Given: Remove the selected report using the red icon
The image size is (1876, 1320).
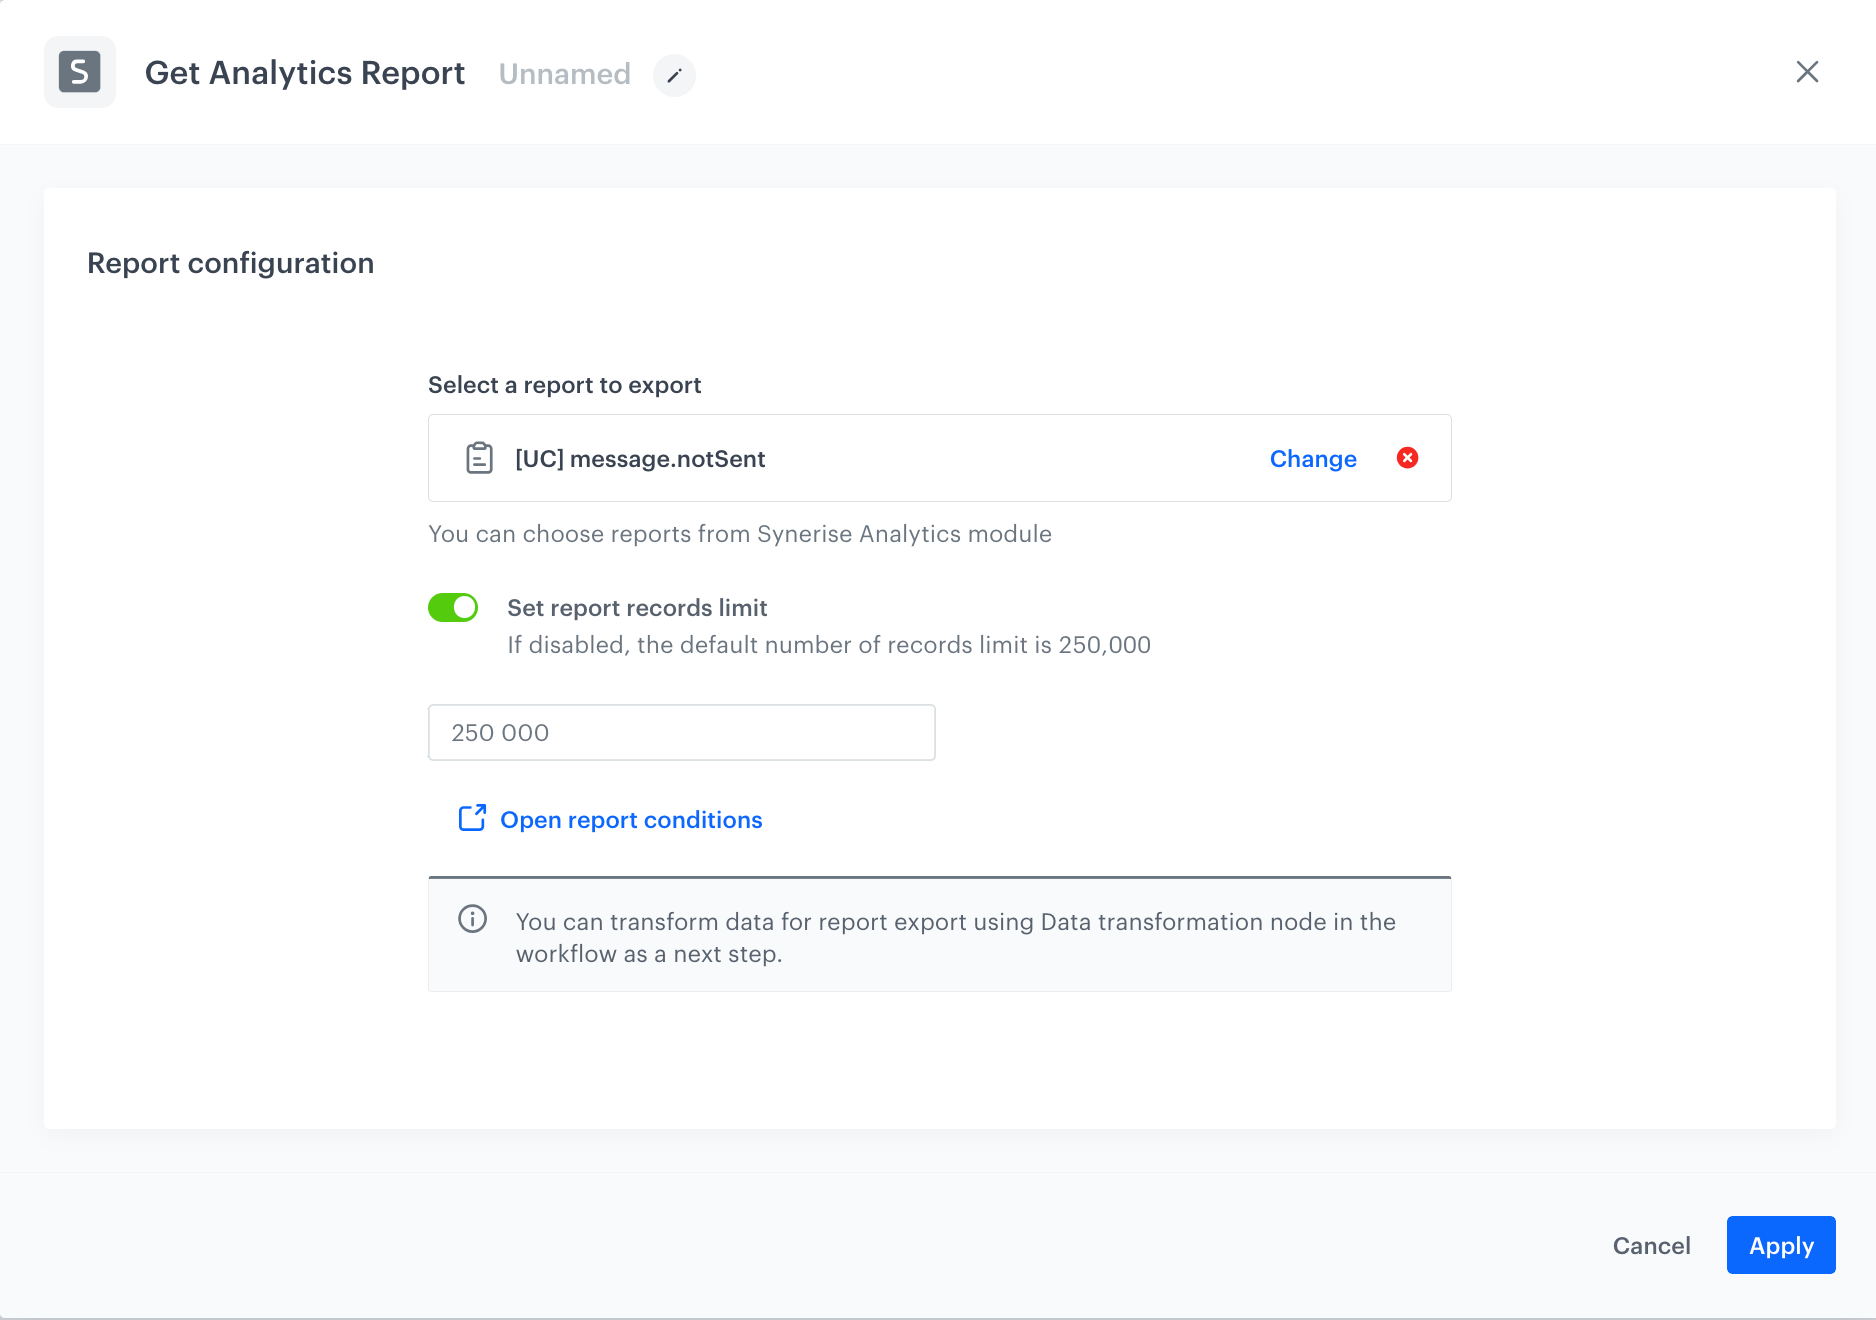Looking at the screenshot, I should click(x=1407, y=458).
